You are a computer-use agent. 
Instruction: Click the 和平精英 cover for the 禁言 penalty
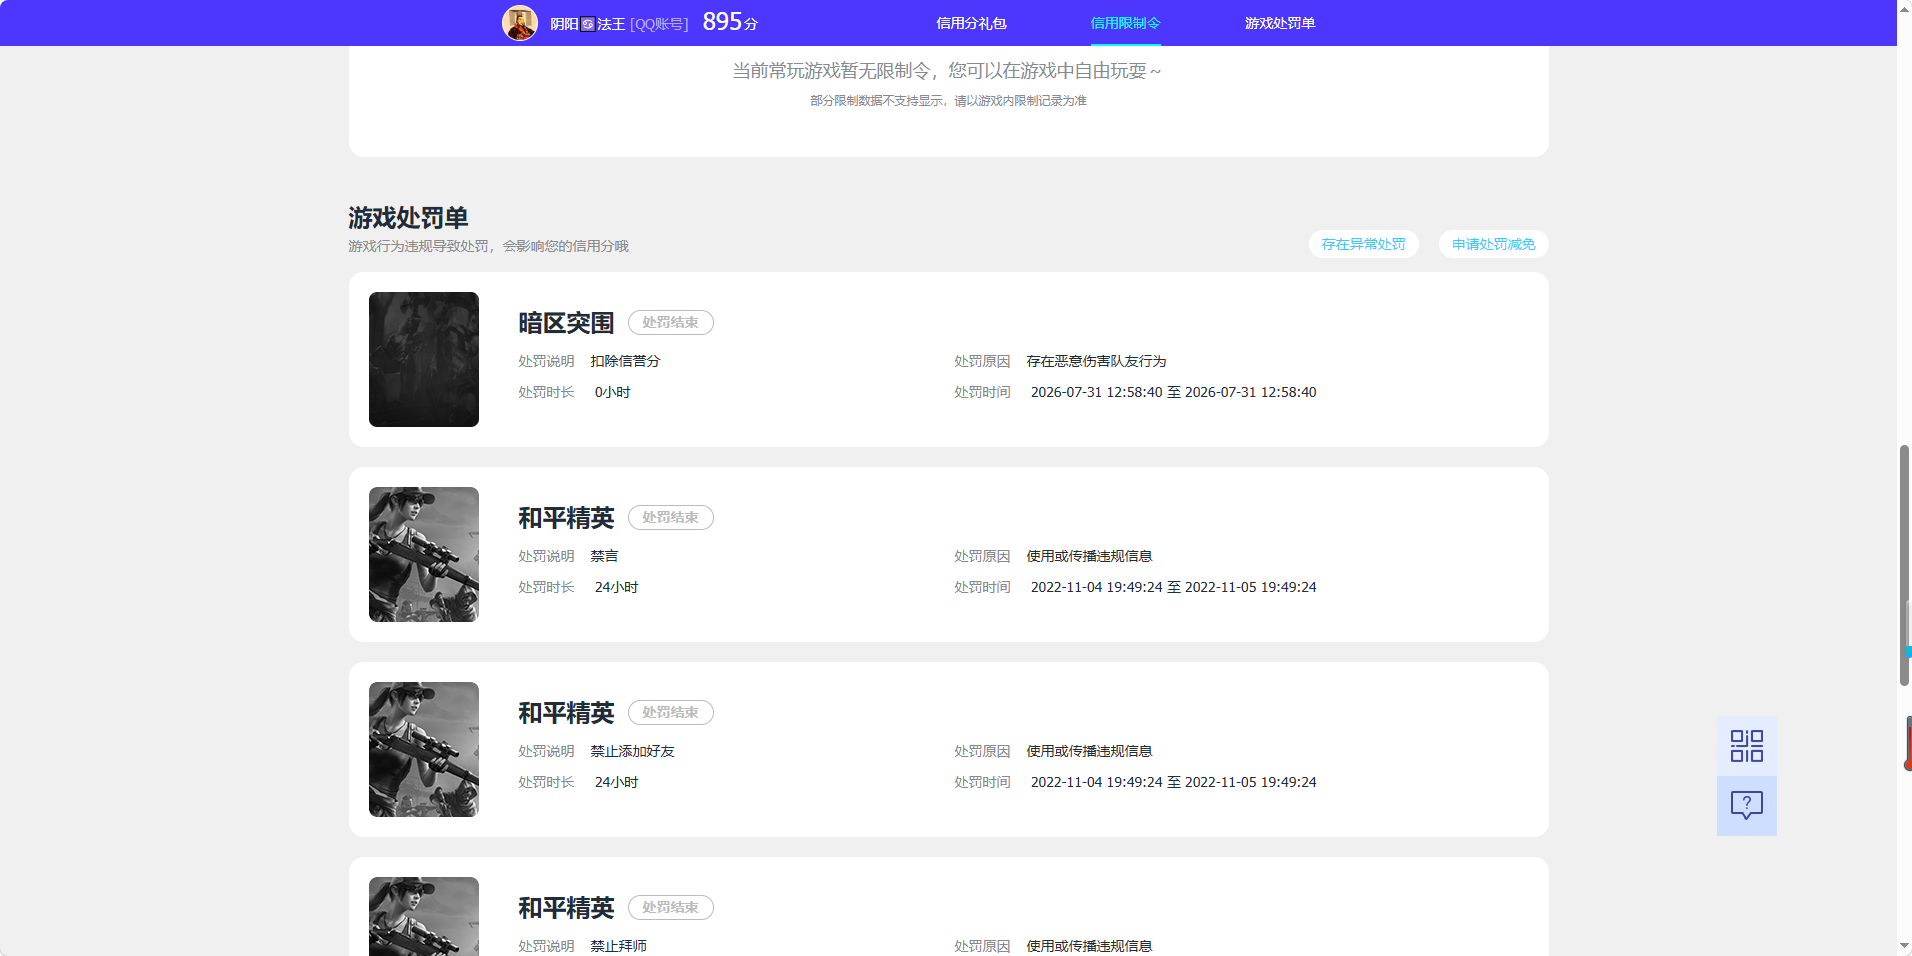pyautogui.click(x=424, y=554)
